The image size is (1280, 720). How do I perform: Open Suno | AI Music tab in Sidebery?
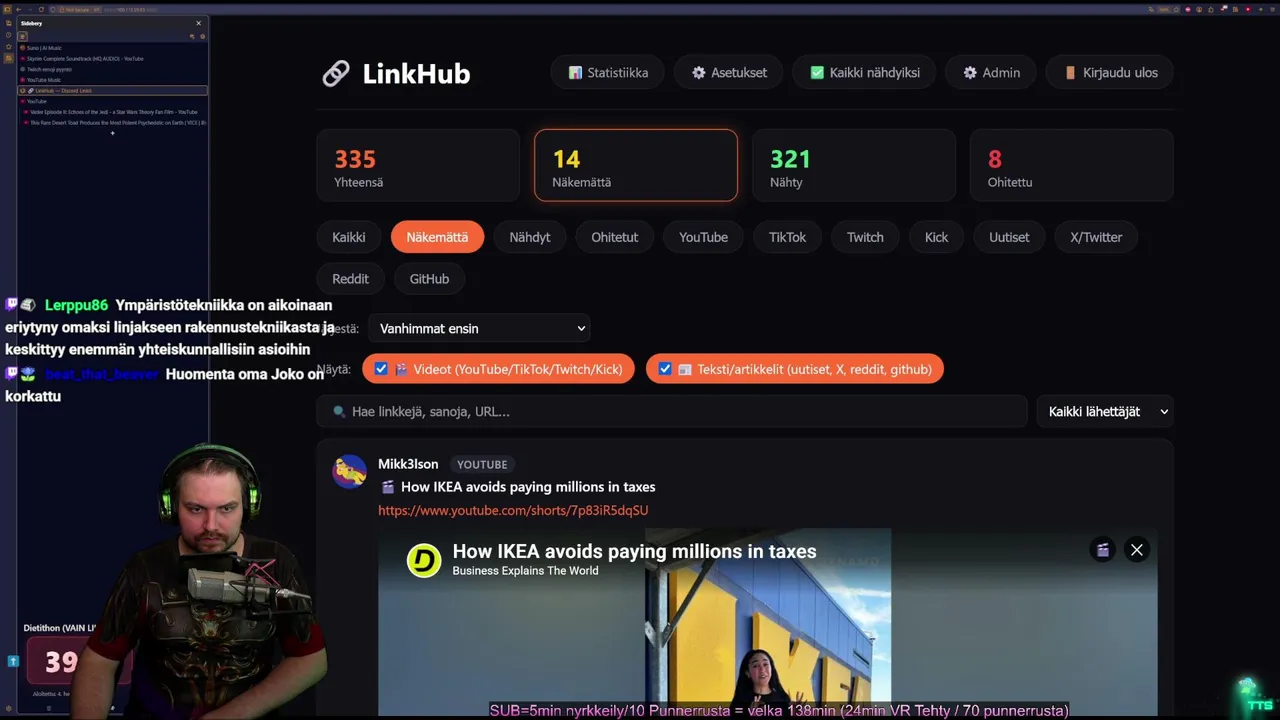point(112,48)
